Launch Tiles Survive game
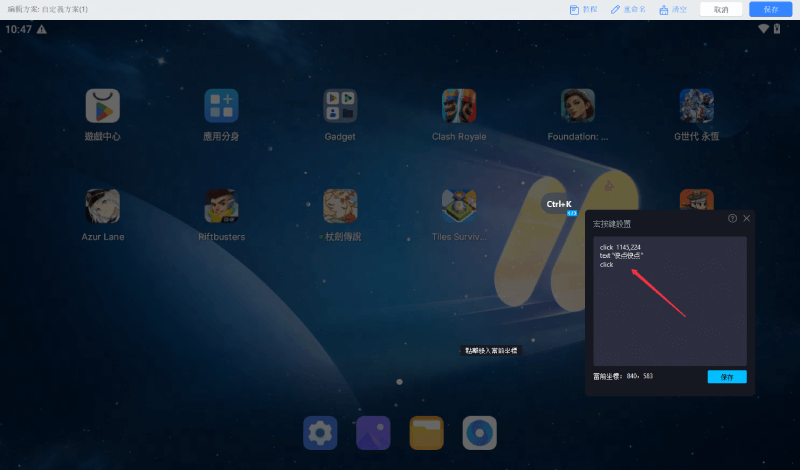The image size is (800, 470). [x=459, y=206]
